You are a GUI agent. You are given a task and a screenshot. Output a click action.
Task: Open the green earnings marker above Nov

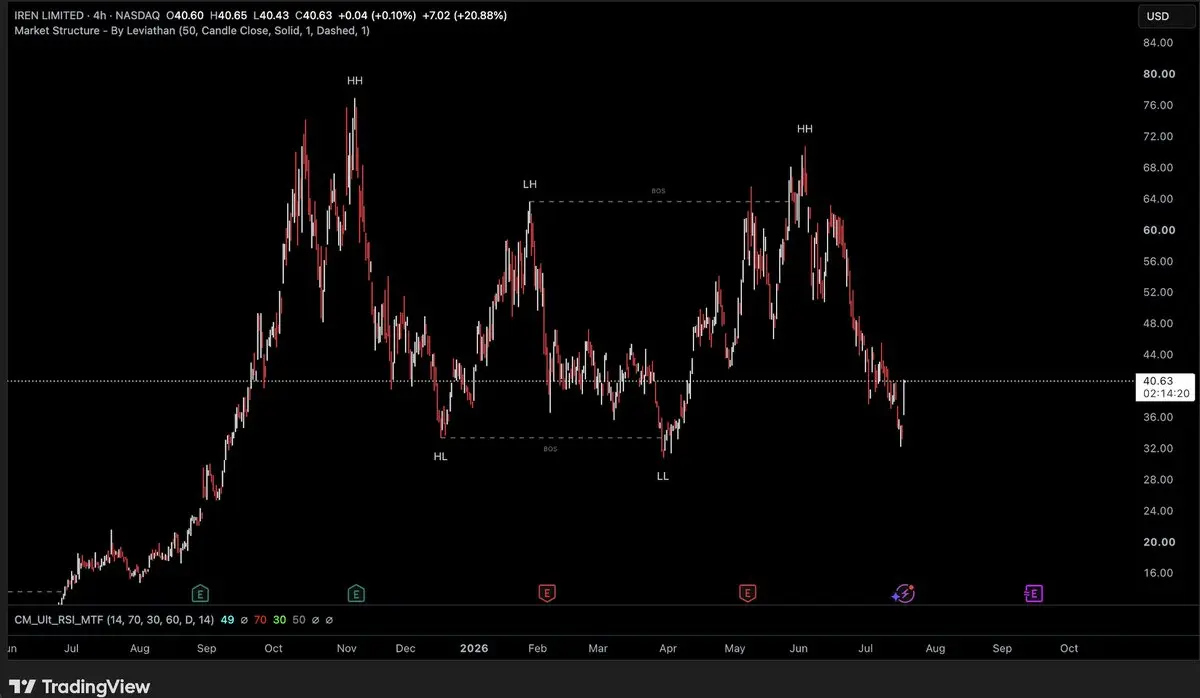356,593
